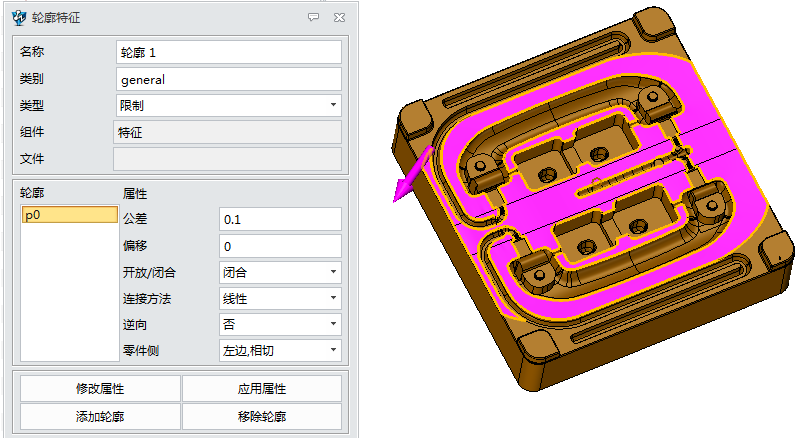Click the 组件 field showing 特征
Screen dimensions: 806x438
pyautogui.click(x=229, y=132)
